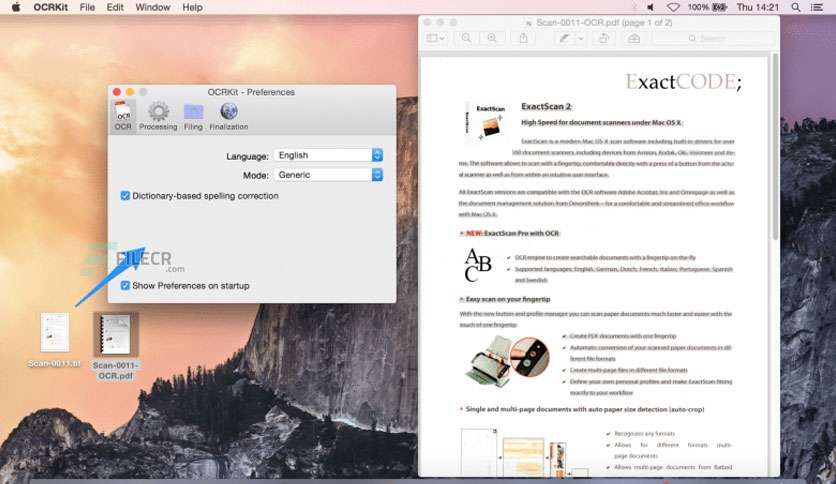836x484 pixels.
Task: Switch to the Finalization preferences tab
Action: pos(229,116)
